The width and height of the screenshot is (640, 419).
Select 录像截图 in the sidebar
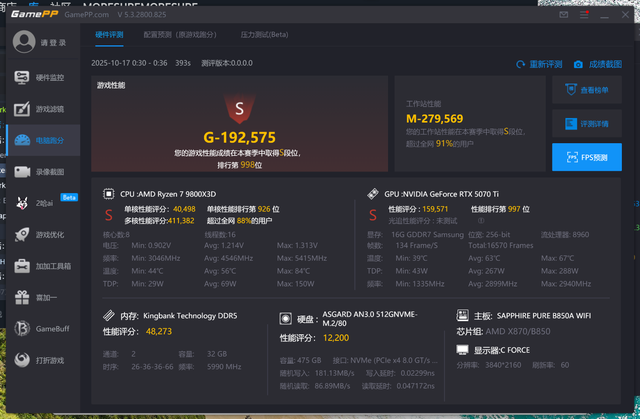click(40, 172)
